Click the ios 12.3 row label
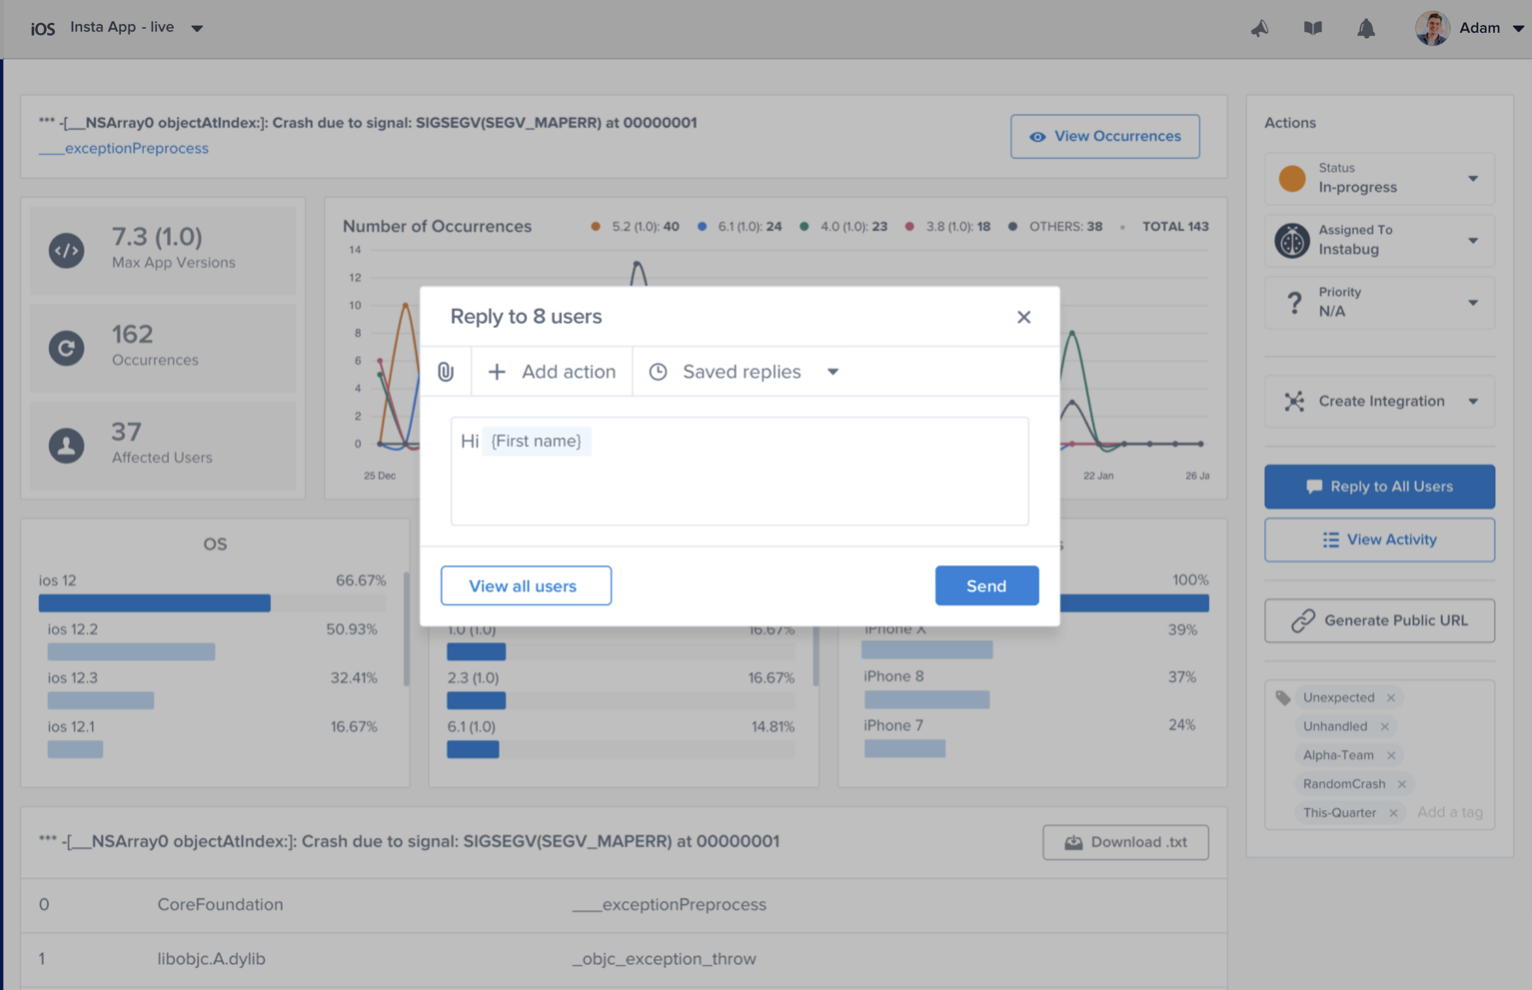The image size is (1532, 990). (73, 678)
